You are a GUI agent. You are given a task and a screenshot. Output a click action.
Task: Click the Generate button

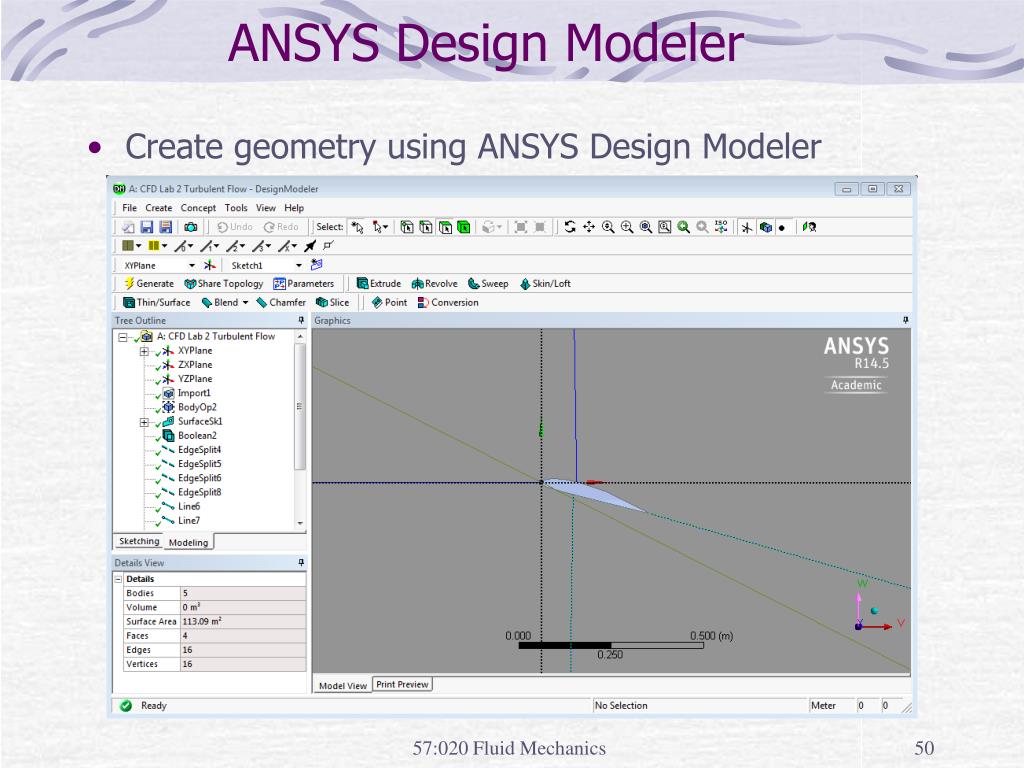click(148, 283)
